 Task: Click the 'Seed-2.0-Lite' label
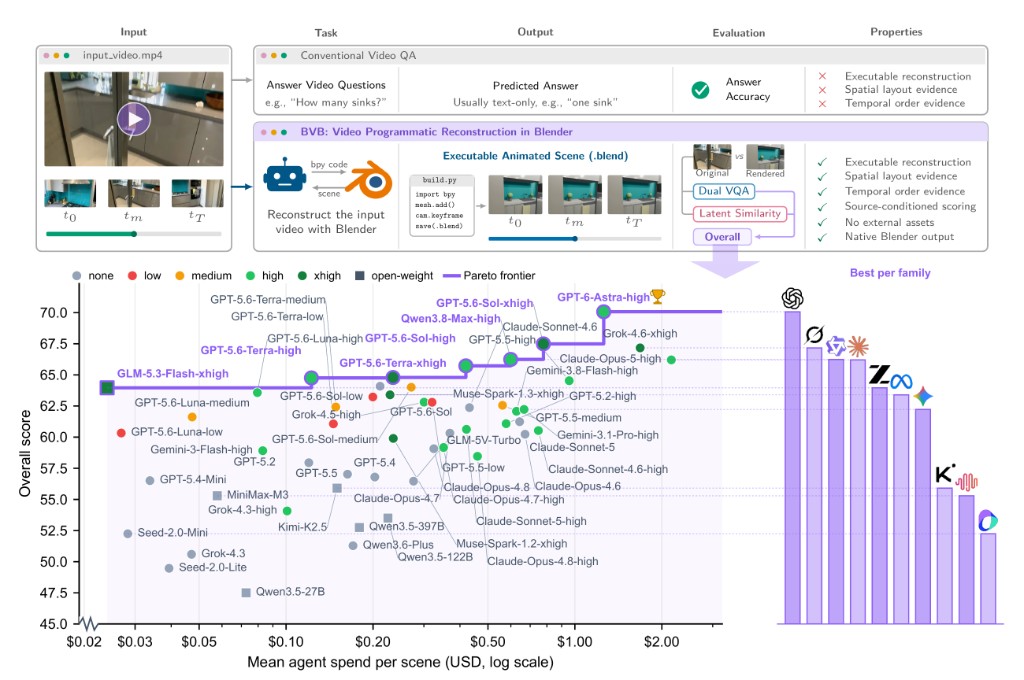pyautogui.click(x=213, y=567)
